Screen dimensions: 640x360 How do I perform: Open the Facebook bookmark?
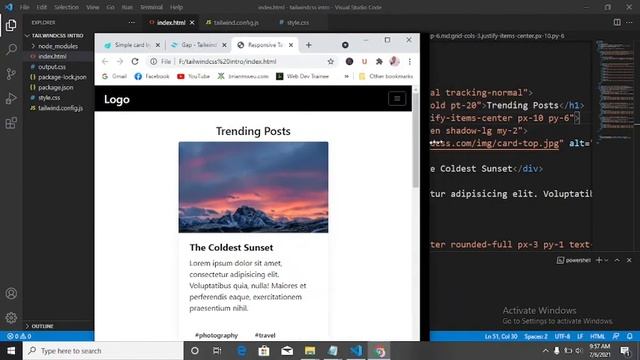pyautogui.click(x=152, y=76)
